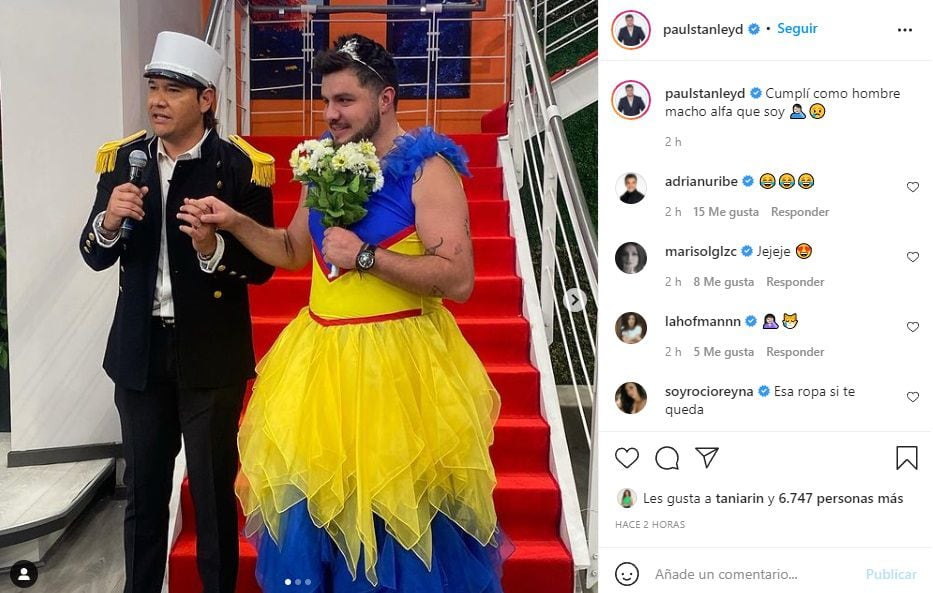This screenshot has width=933, height=593.
Task: View tagged people icon on photo
Action: pyautogui.click(x=24, y=575)
